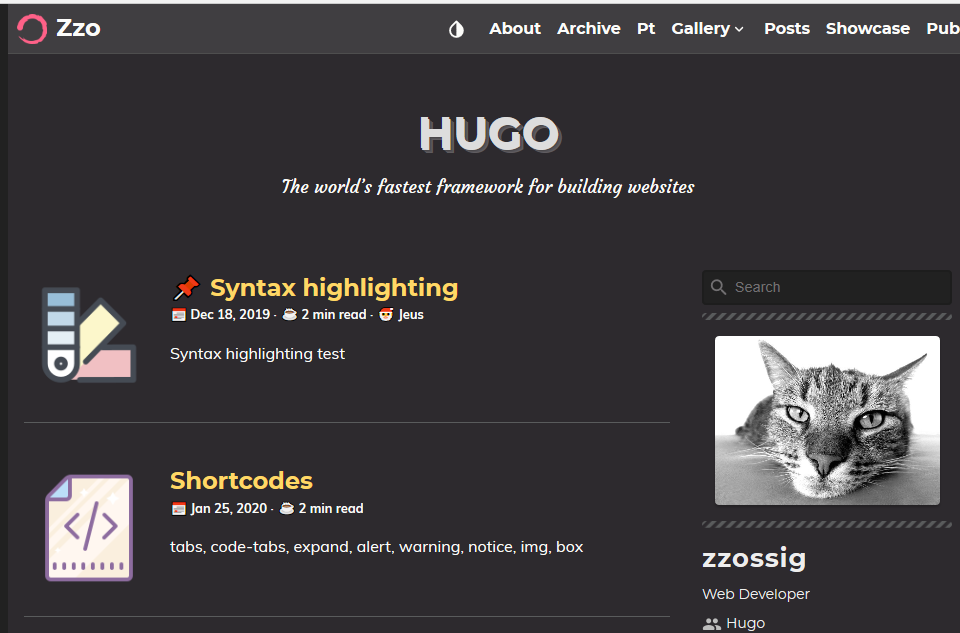Click the Syntax highlighting post title

point(333,288)
